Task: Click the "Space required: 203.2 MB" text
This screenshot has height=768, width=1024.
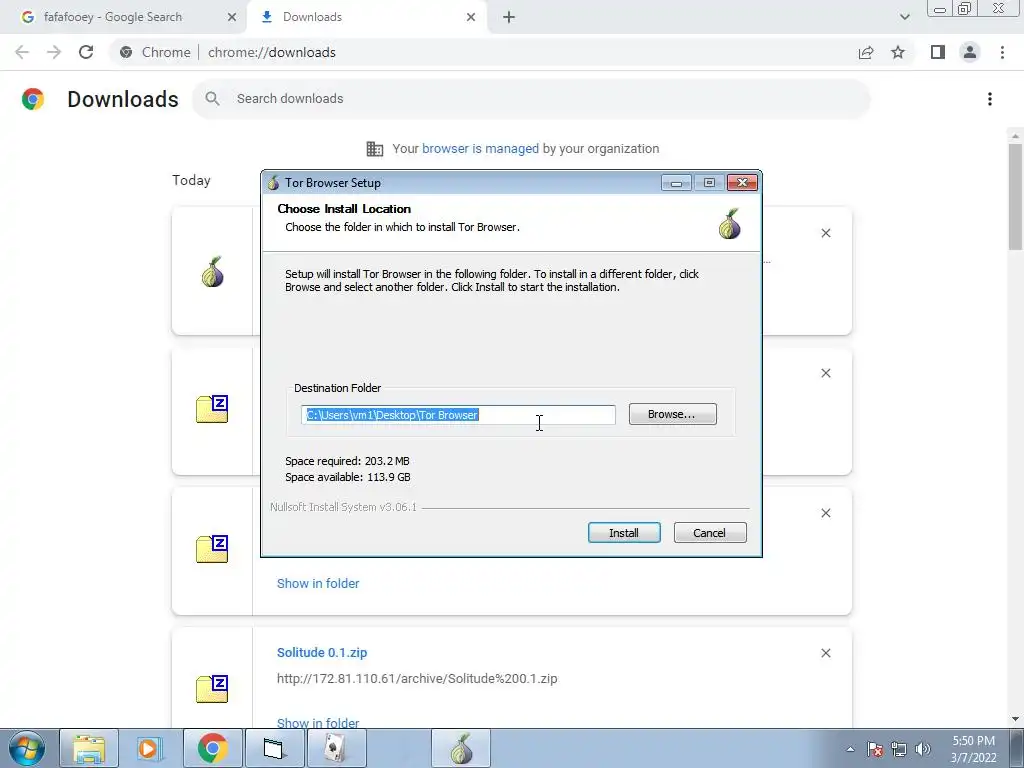Action: tap(347, 461)
